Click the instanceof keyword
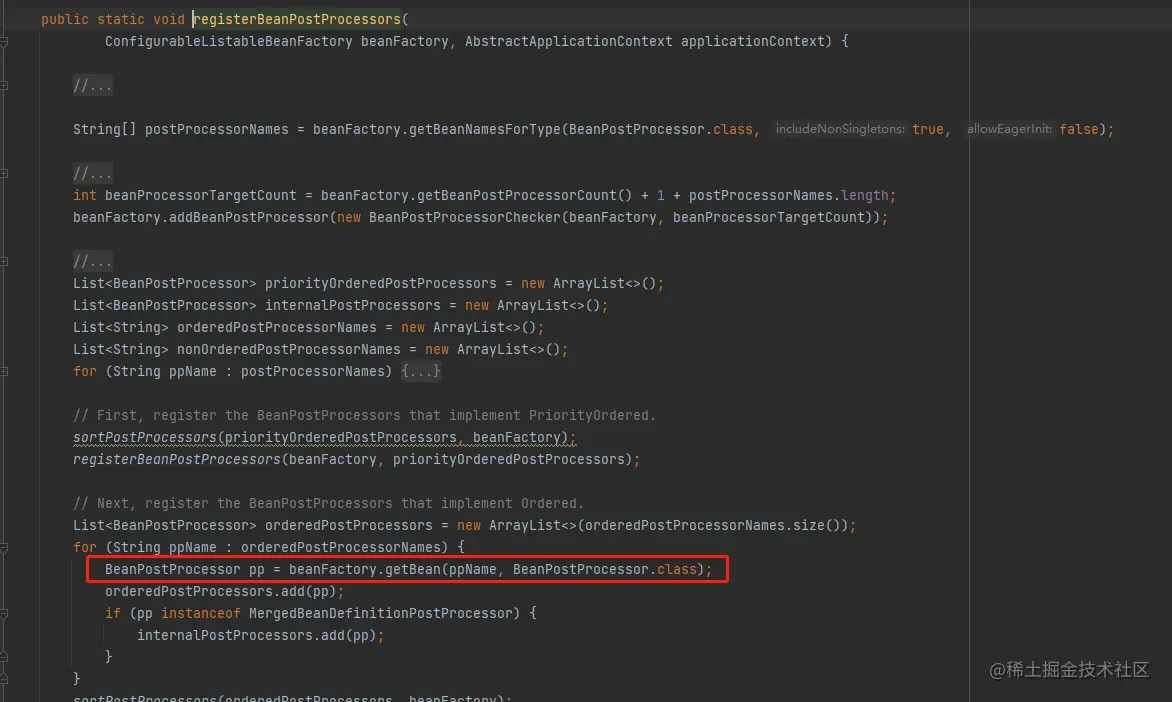 200,613
